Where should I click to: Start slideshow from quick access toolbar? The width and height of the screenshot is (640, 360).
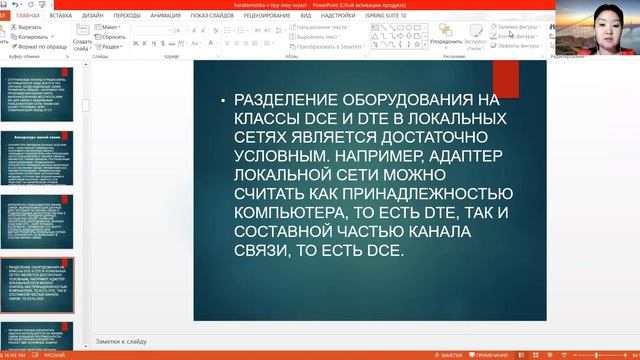[42, 4]
